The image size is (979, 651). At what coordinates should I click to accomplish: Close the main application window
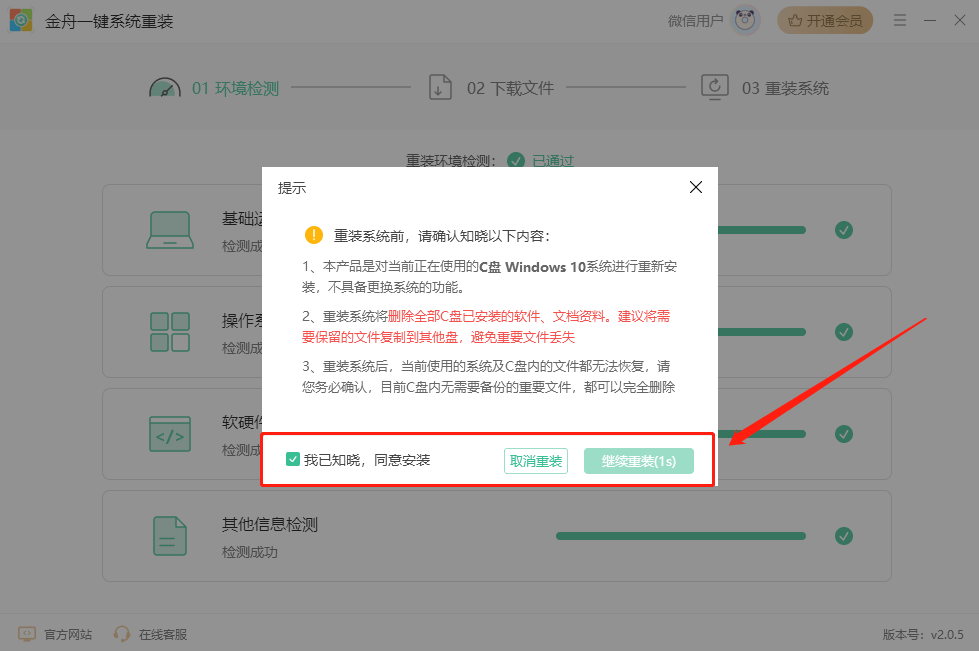pyautogui.click(x=960, y=21)
